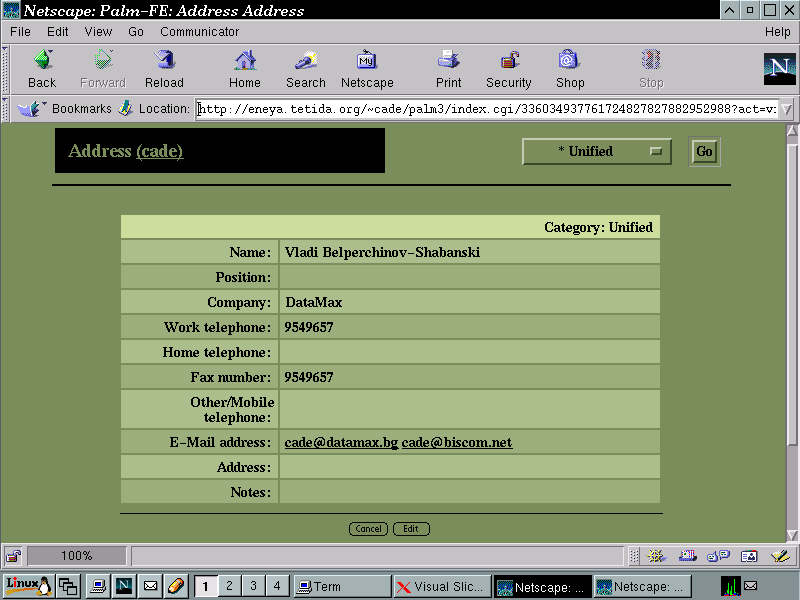Click the My Netscape icon
Image resolution: width=800 pixels, height=600 pixels.
click(x=367, y=69)
